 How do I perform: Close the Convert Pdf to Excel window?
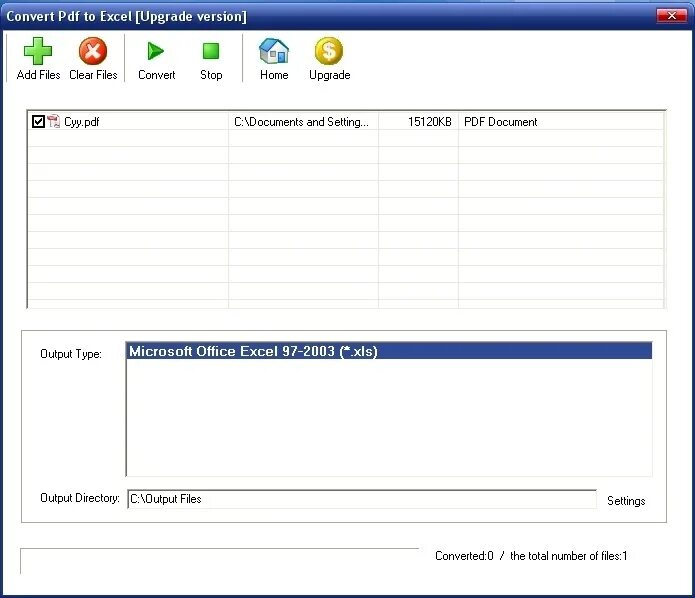(672, 16)
